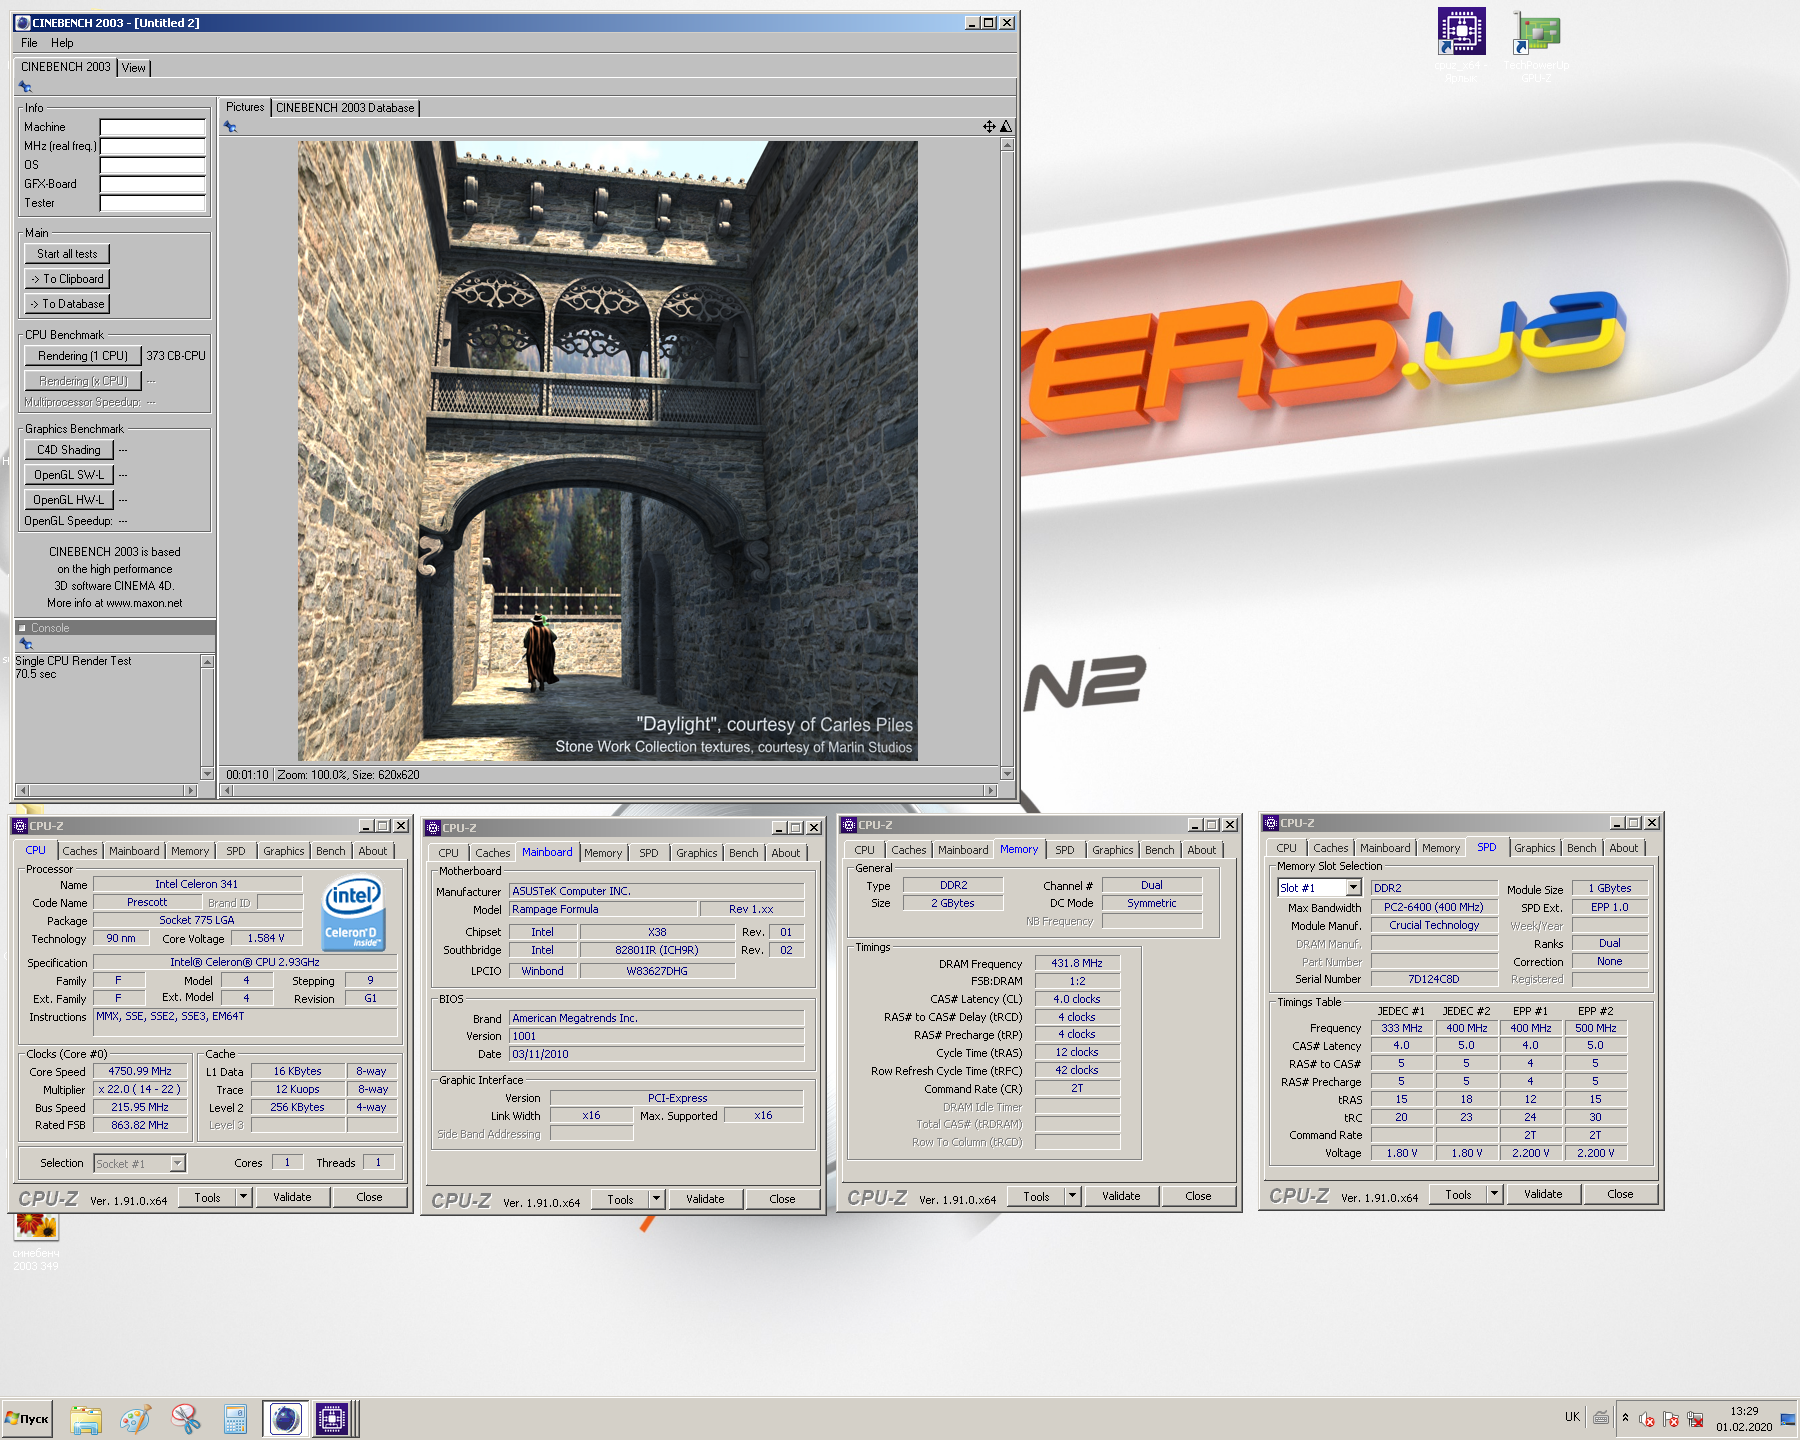Switch to Cinebench taskbar icon
This screenshot has width=1800, height=1440.
[285, 1418]
